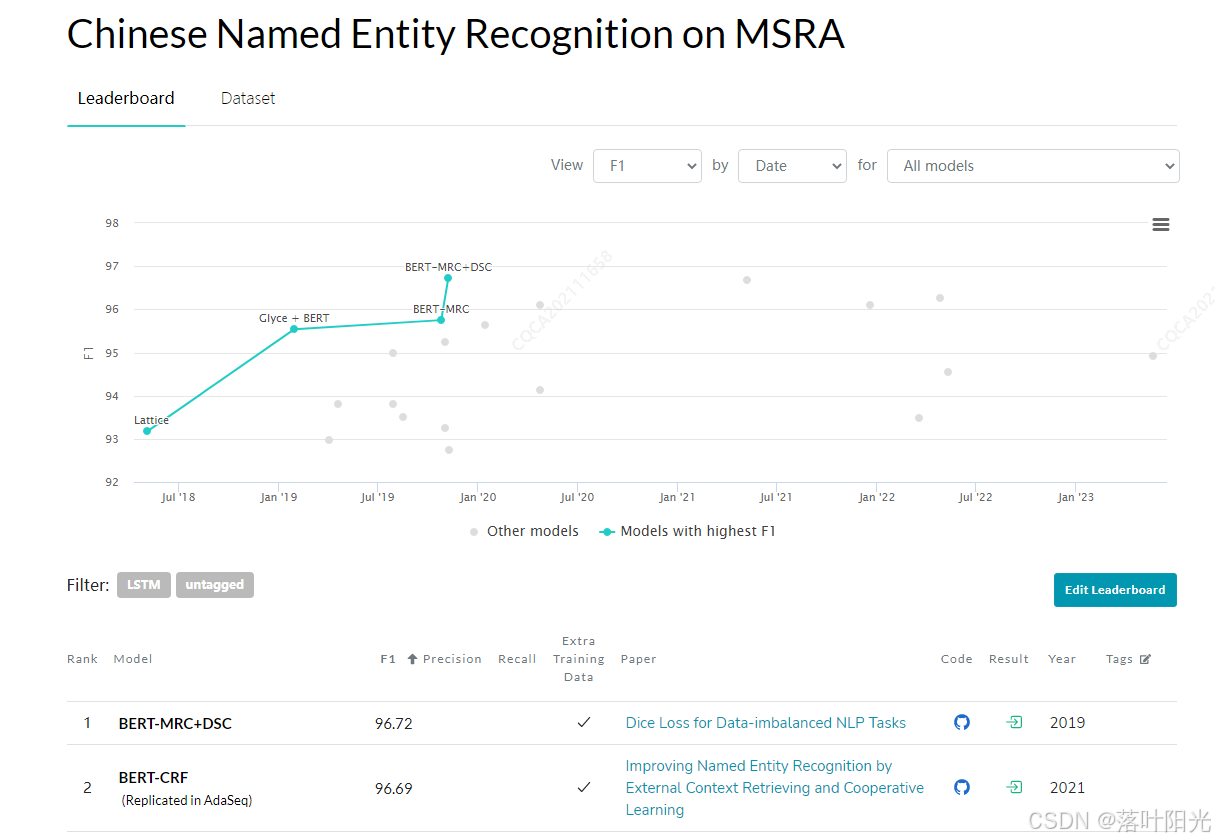Image resolution: width=1215 pixels, height=840 pixels.
Task: Switch to the Leaderboard tab
Action: 126,98
